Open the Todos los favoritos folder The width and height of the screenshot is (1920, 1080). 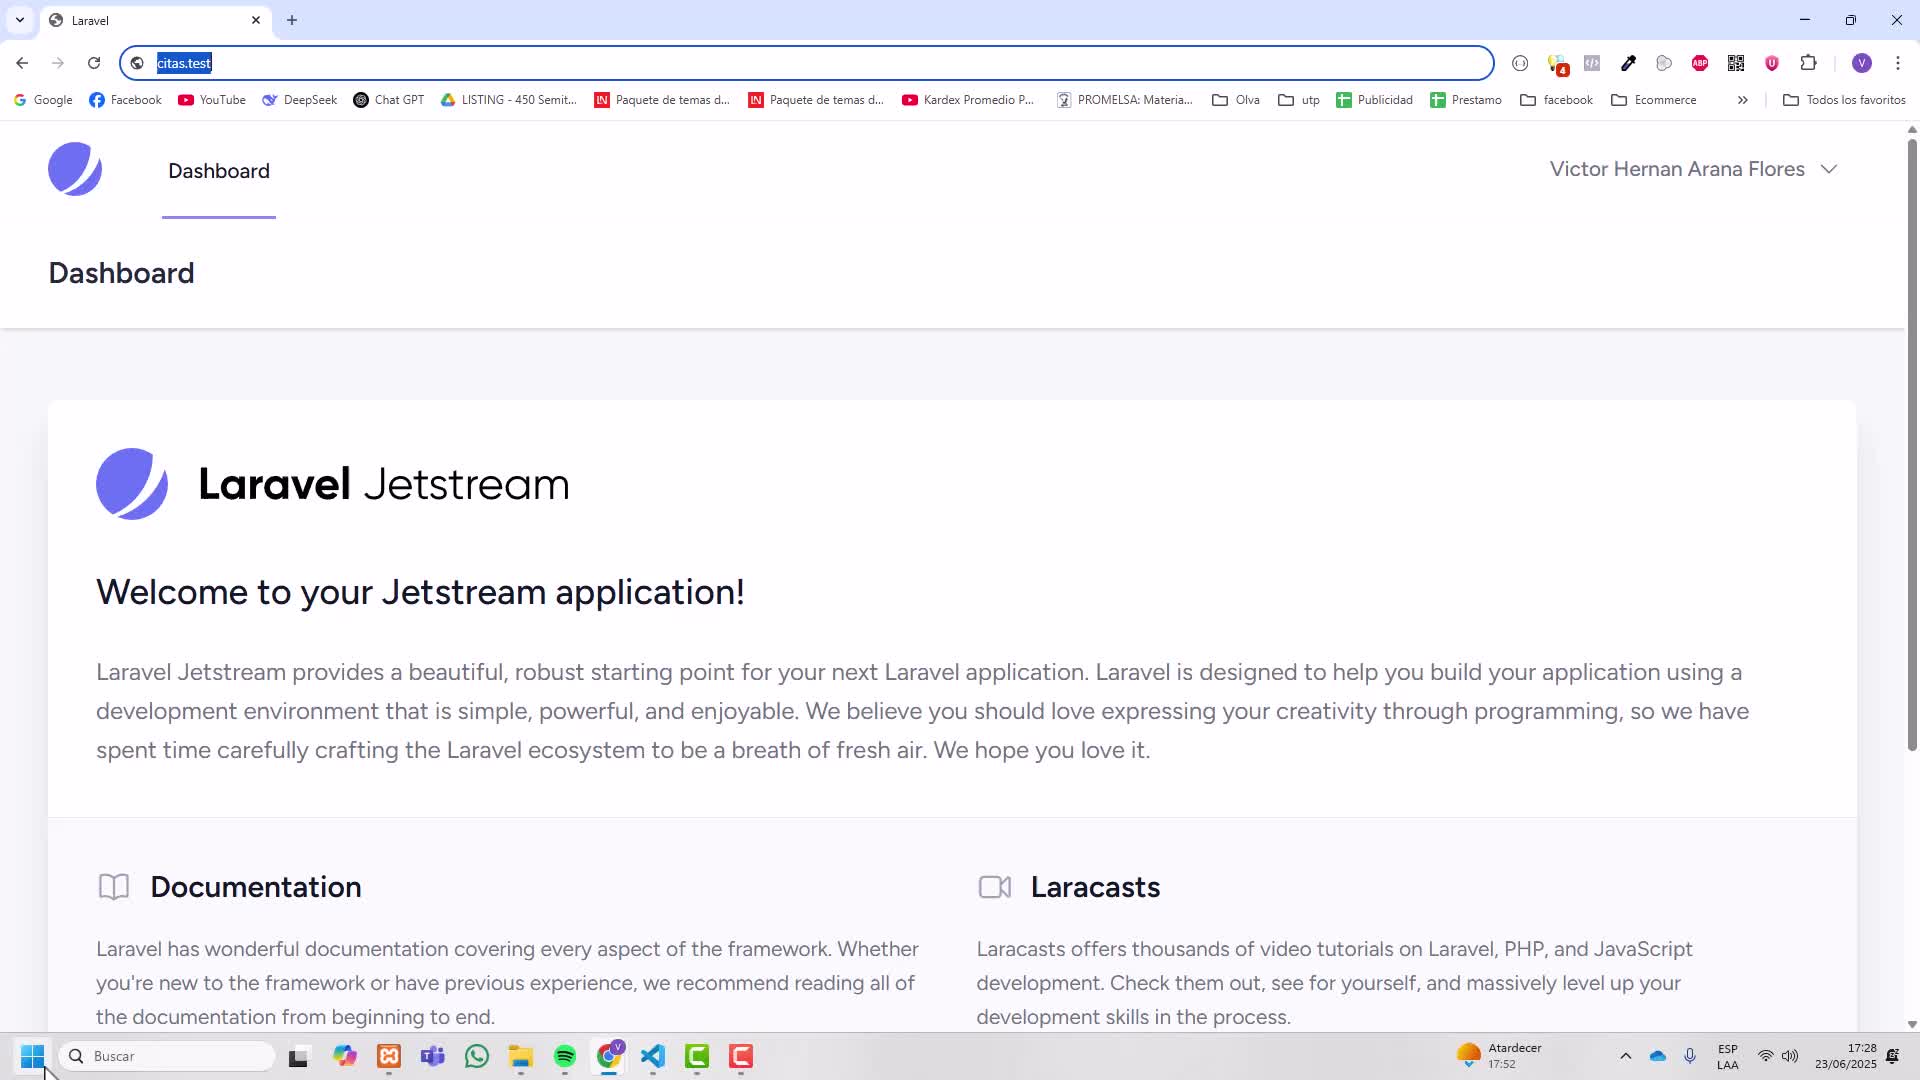(1844, 100)
